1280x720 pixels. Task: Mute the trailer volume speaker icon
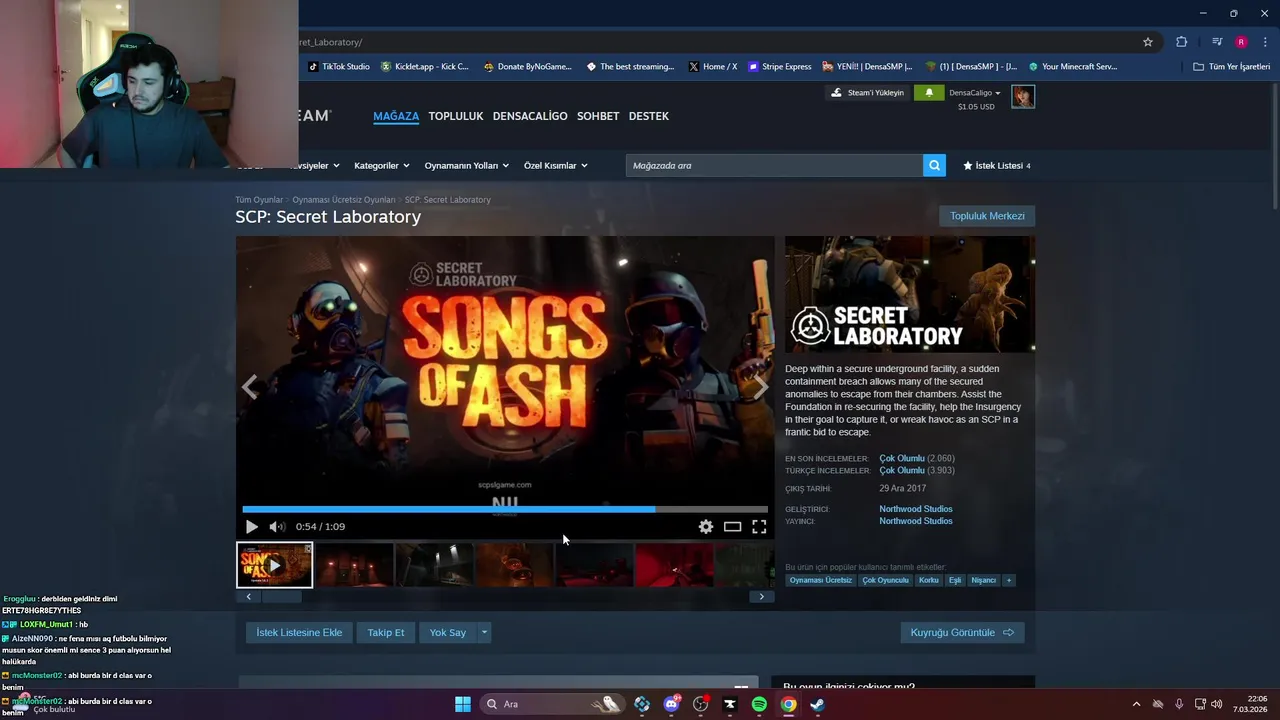click(277, 527)
